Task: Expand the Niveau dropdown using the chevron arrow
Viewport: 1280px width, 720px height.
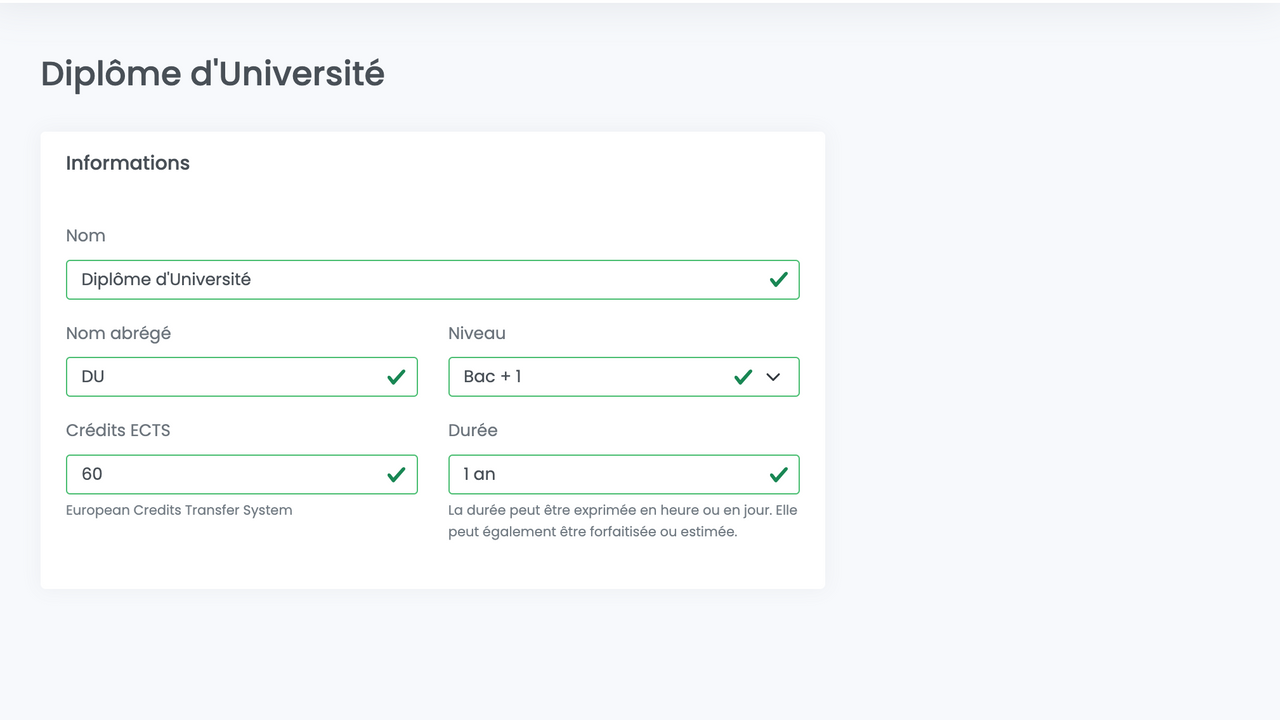Action: (773, 377)
